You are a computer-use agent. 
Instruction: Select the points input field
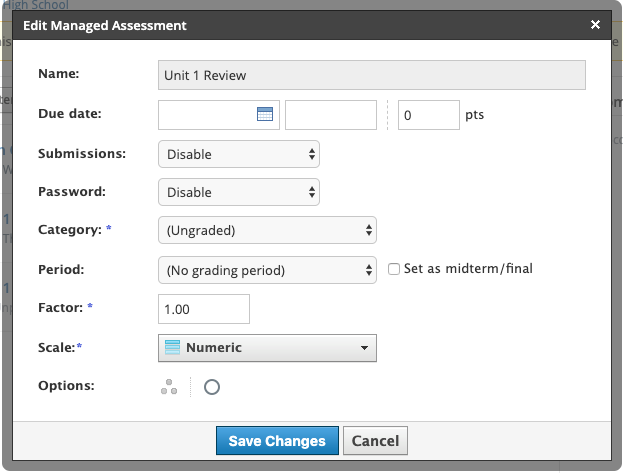coord(428,115)
